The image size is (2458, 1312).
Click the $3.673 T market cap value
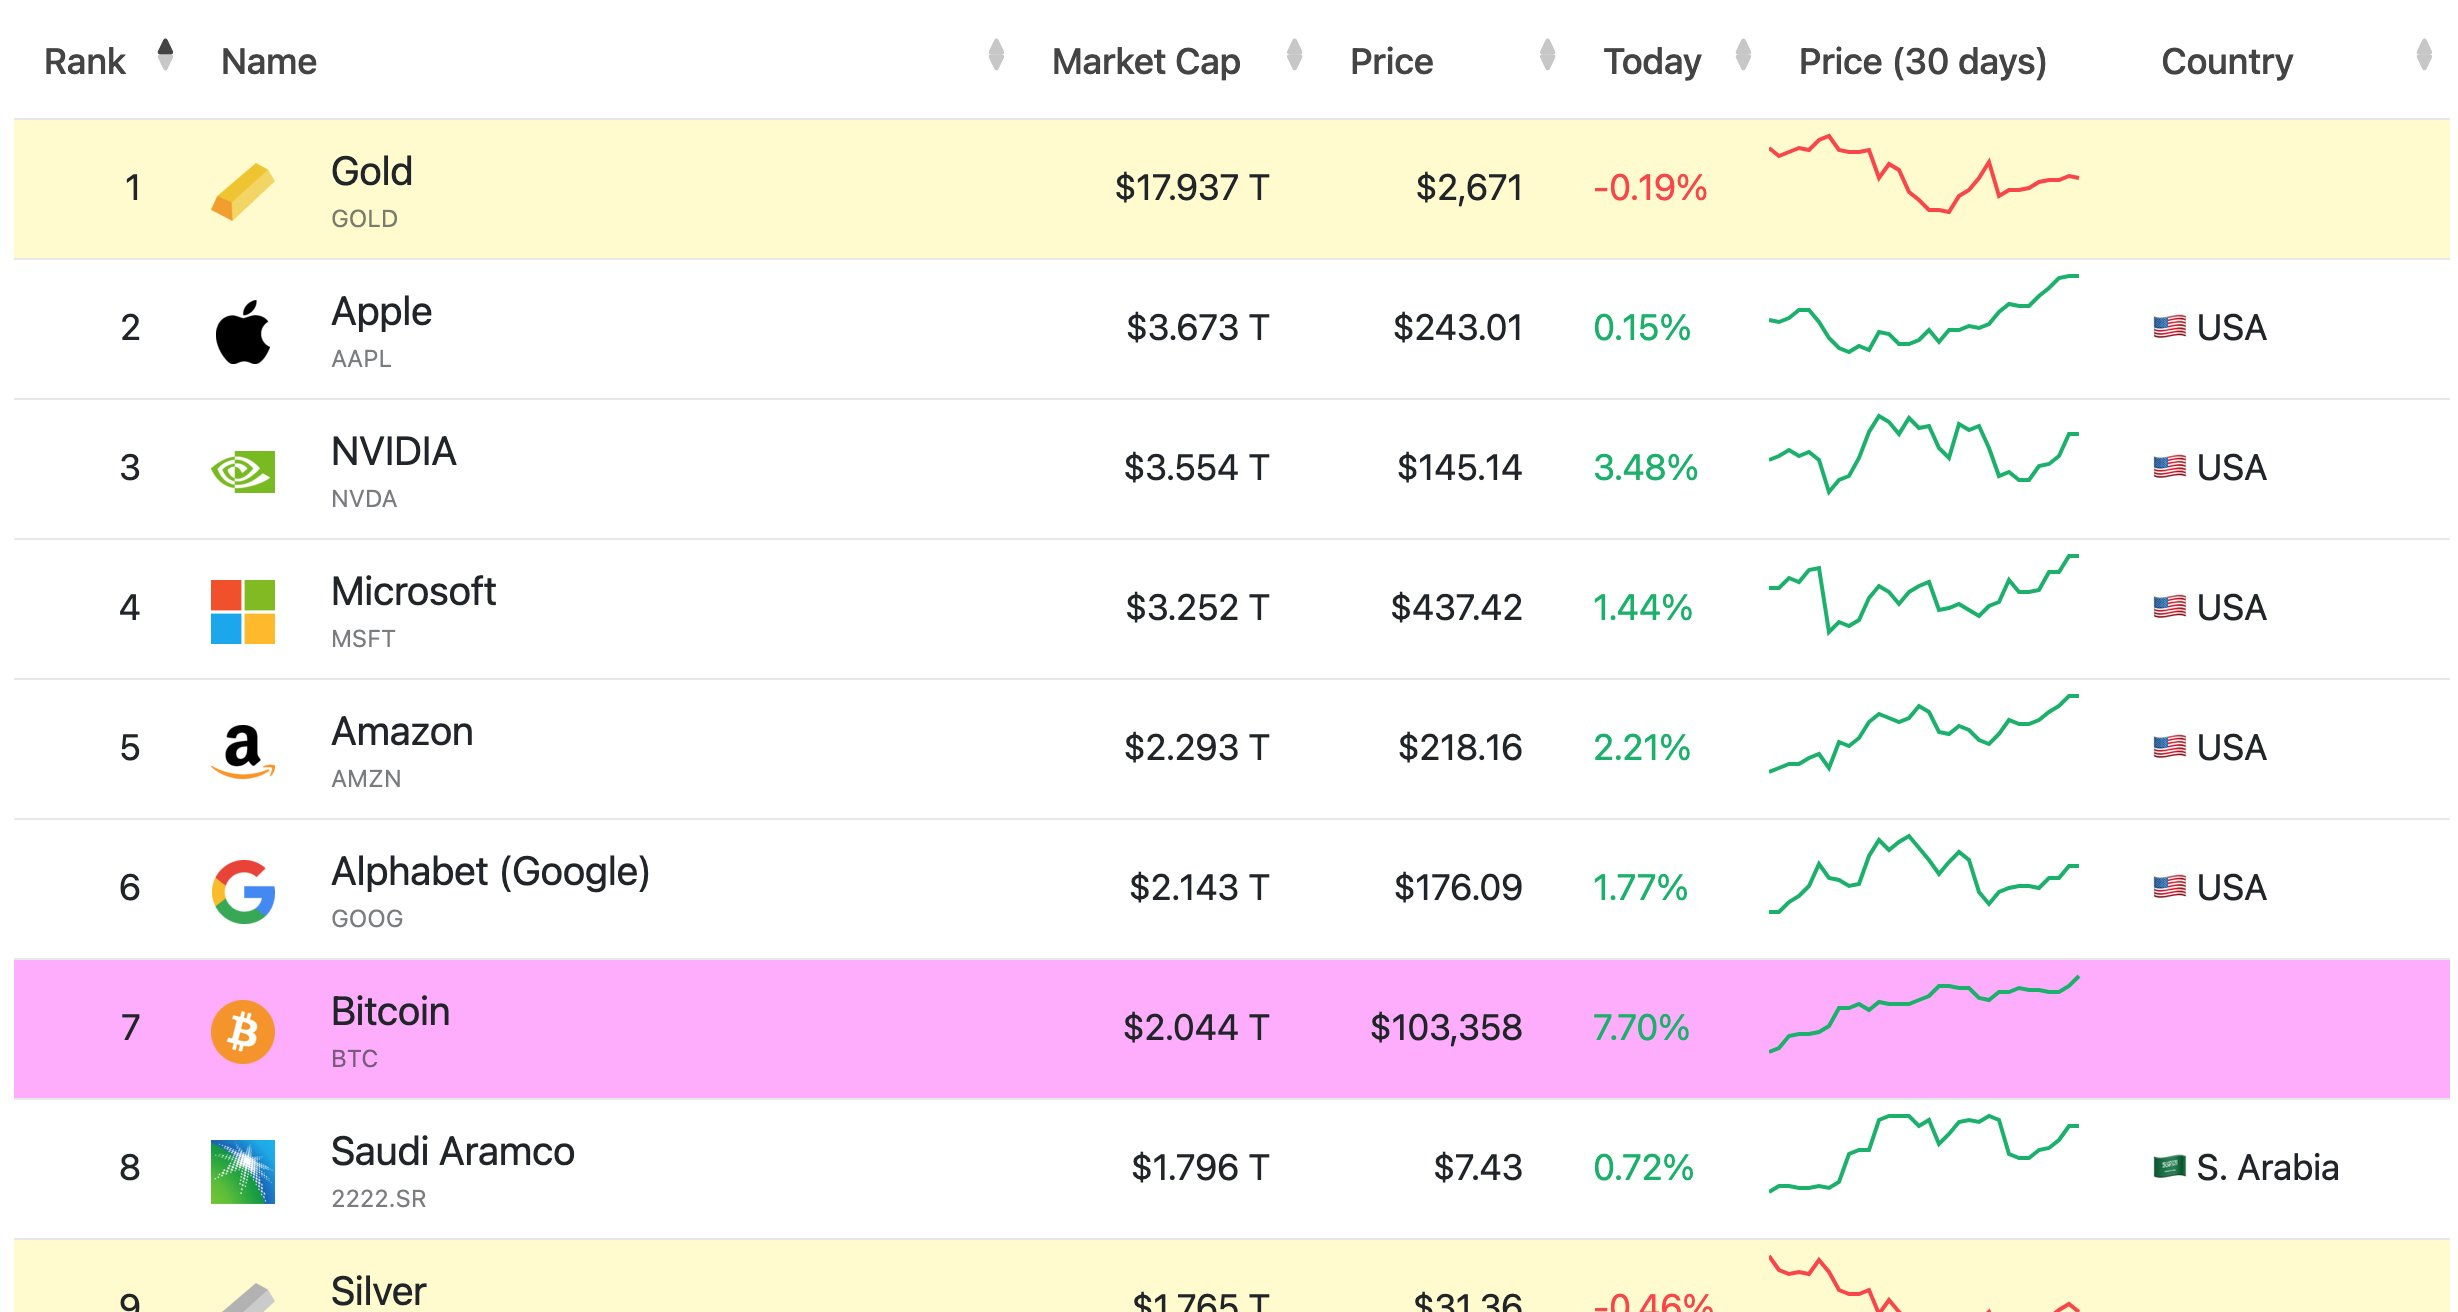[x=1198, y=327]
